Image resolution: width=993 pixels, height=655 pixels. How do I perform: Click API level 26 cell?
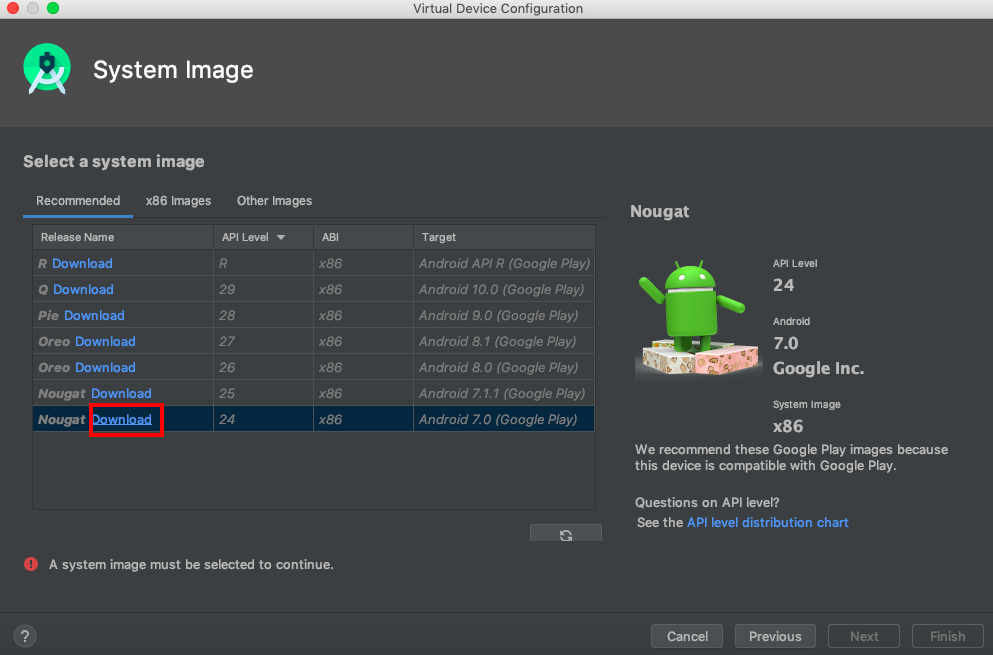[263, 367]
